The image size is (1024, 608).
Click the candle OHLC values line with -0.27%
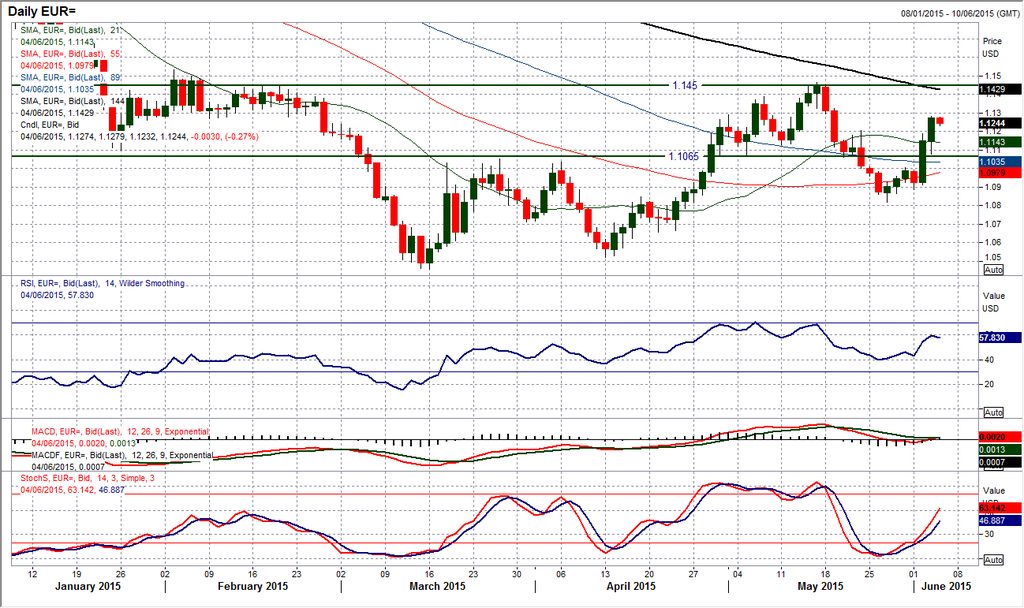click(x=139, y=136)
